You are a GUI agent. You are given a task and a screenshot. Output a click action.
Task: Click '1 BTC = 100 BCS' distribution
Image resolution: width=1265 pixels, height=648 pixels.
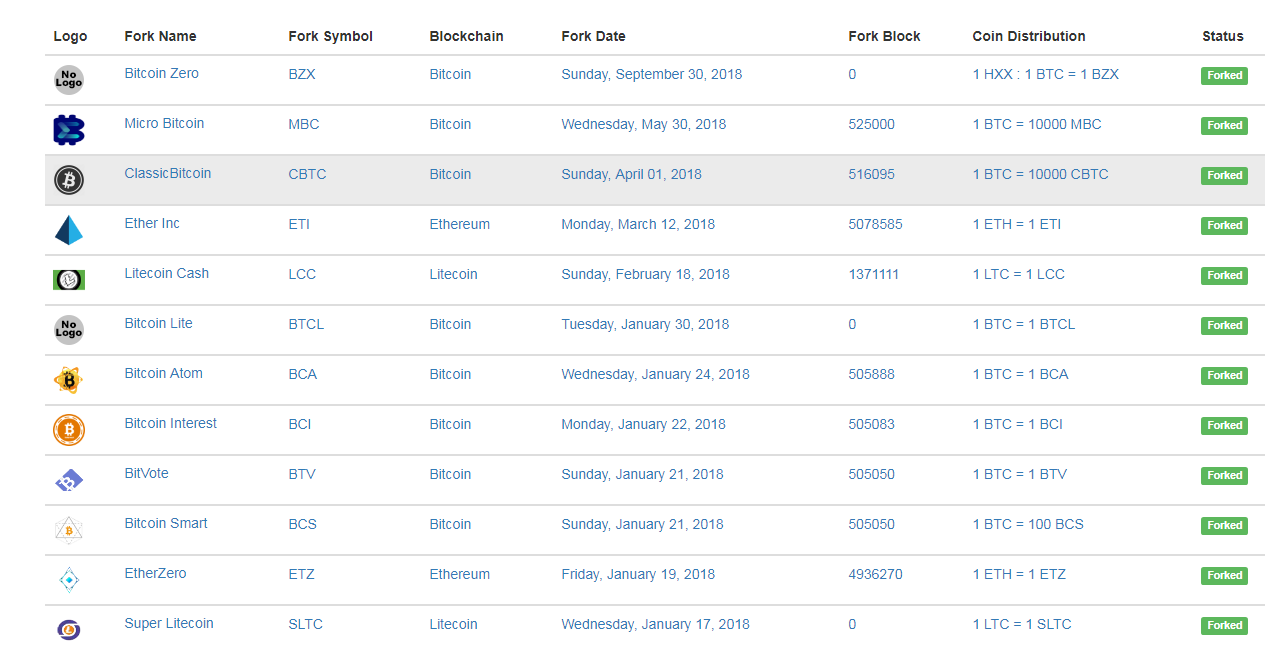point(1028,524)
